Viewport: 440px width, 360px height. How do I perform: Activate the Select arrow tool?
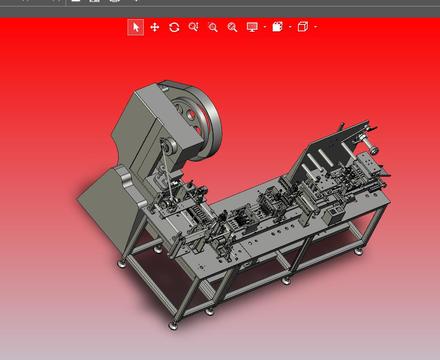[136, 27]
